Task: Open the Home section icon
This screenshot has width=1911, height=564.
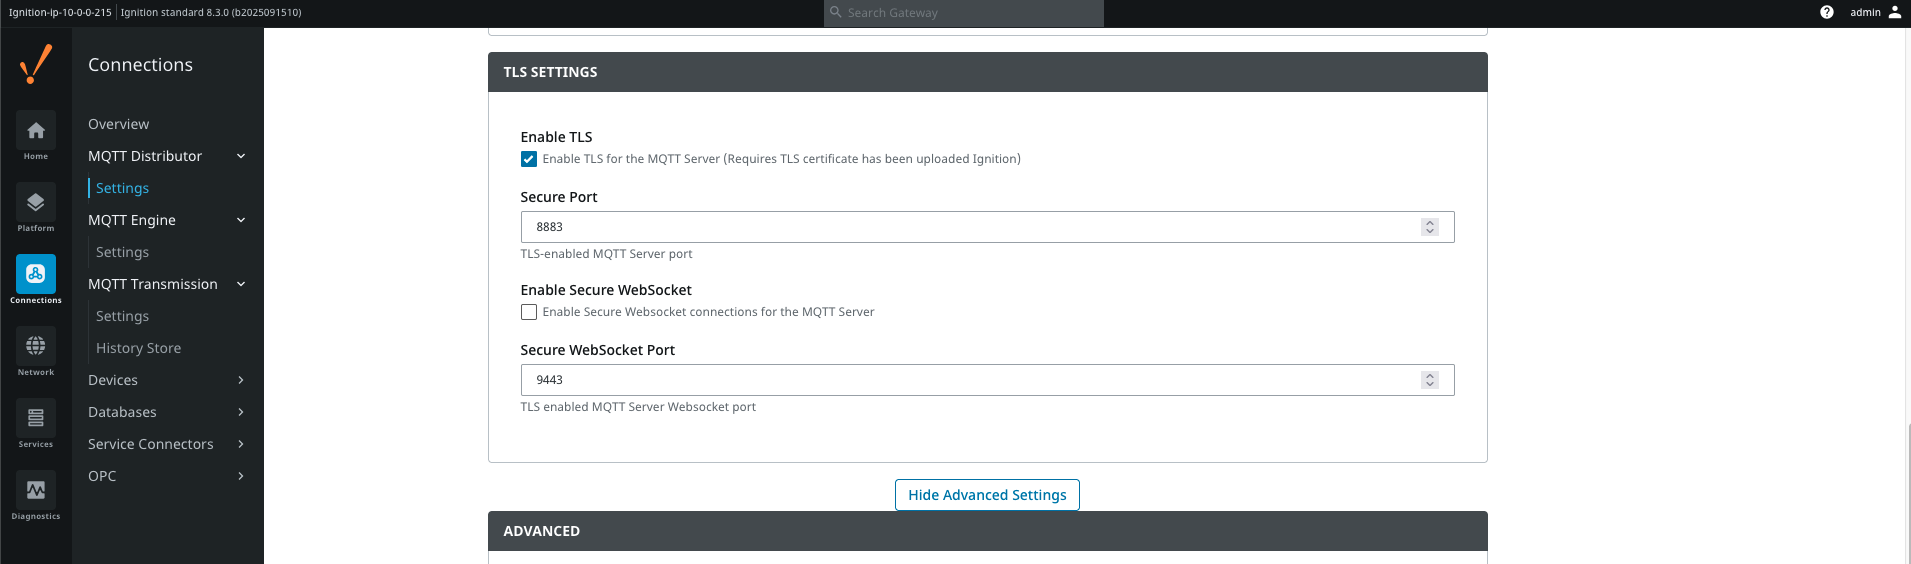Action: pyautogui.click(x=36, y=131)
